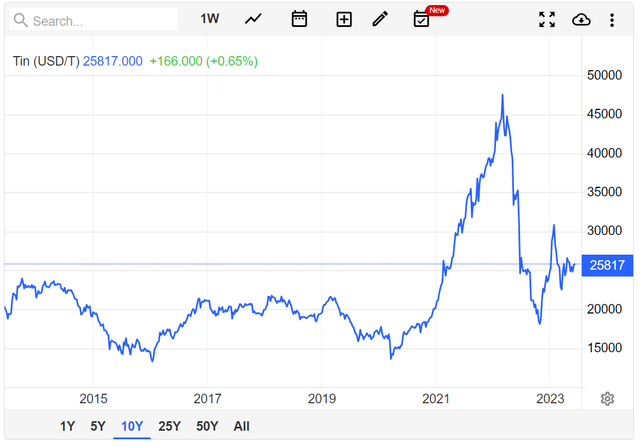
Task: Select the 5Y time range
Action: (98, 426)
